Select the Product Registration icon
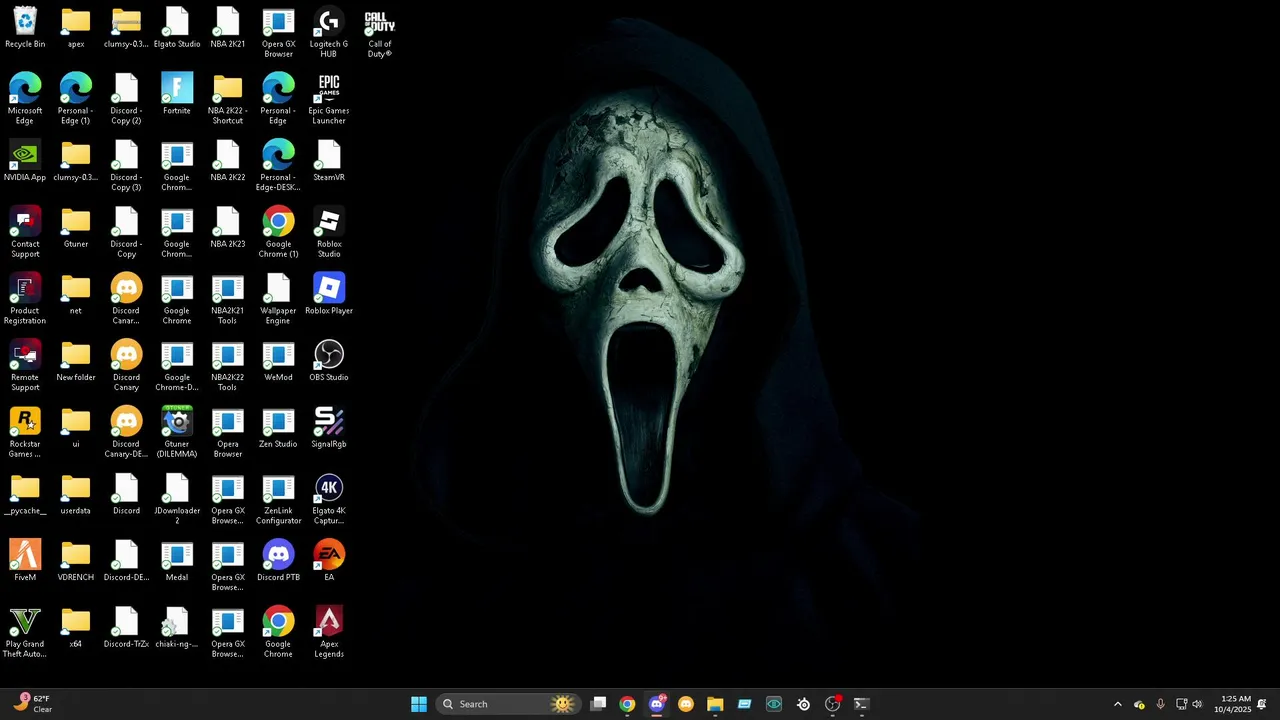Screen dimensions: 1280x720 (25, 299)
